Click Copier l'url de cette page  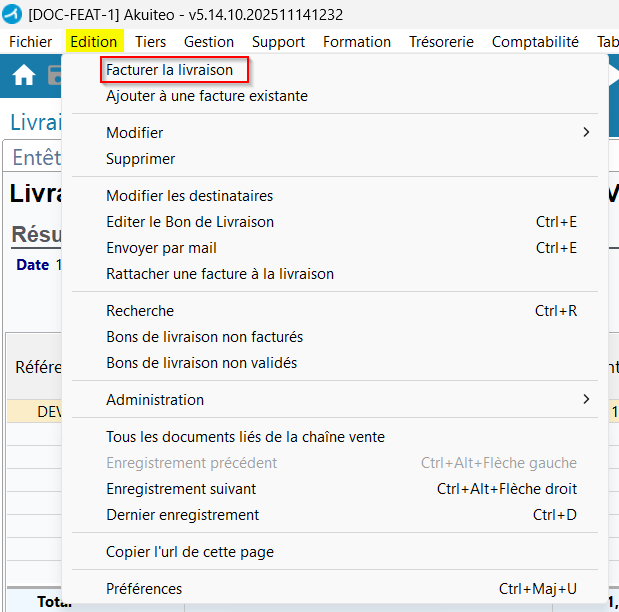(x=190, y=552)
